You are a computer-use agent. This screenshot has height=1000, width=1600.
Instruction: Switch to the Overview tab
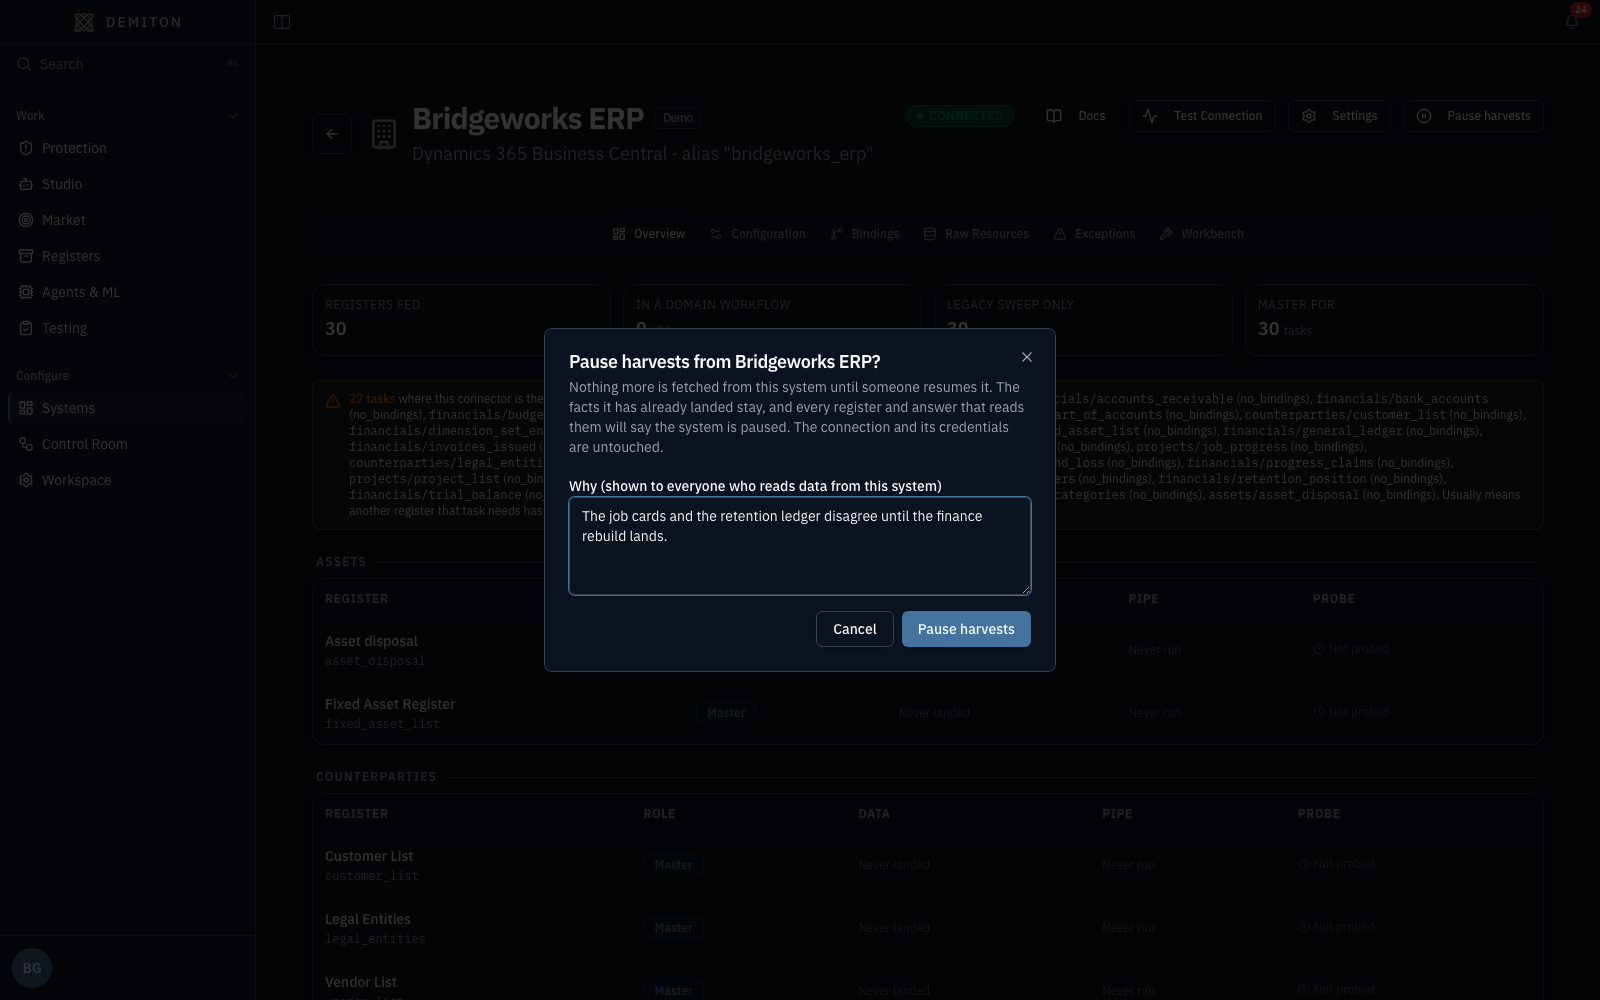(x=649, y=234)
